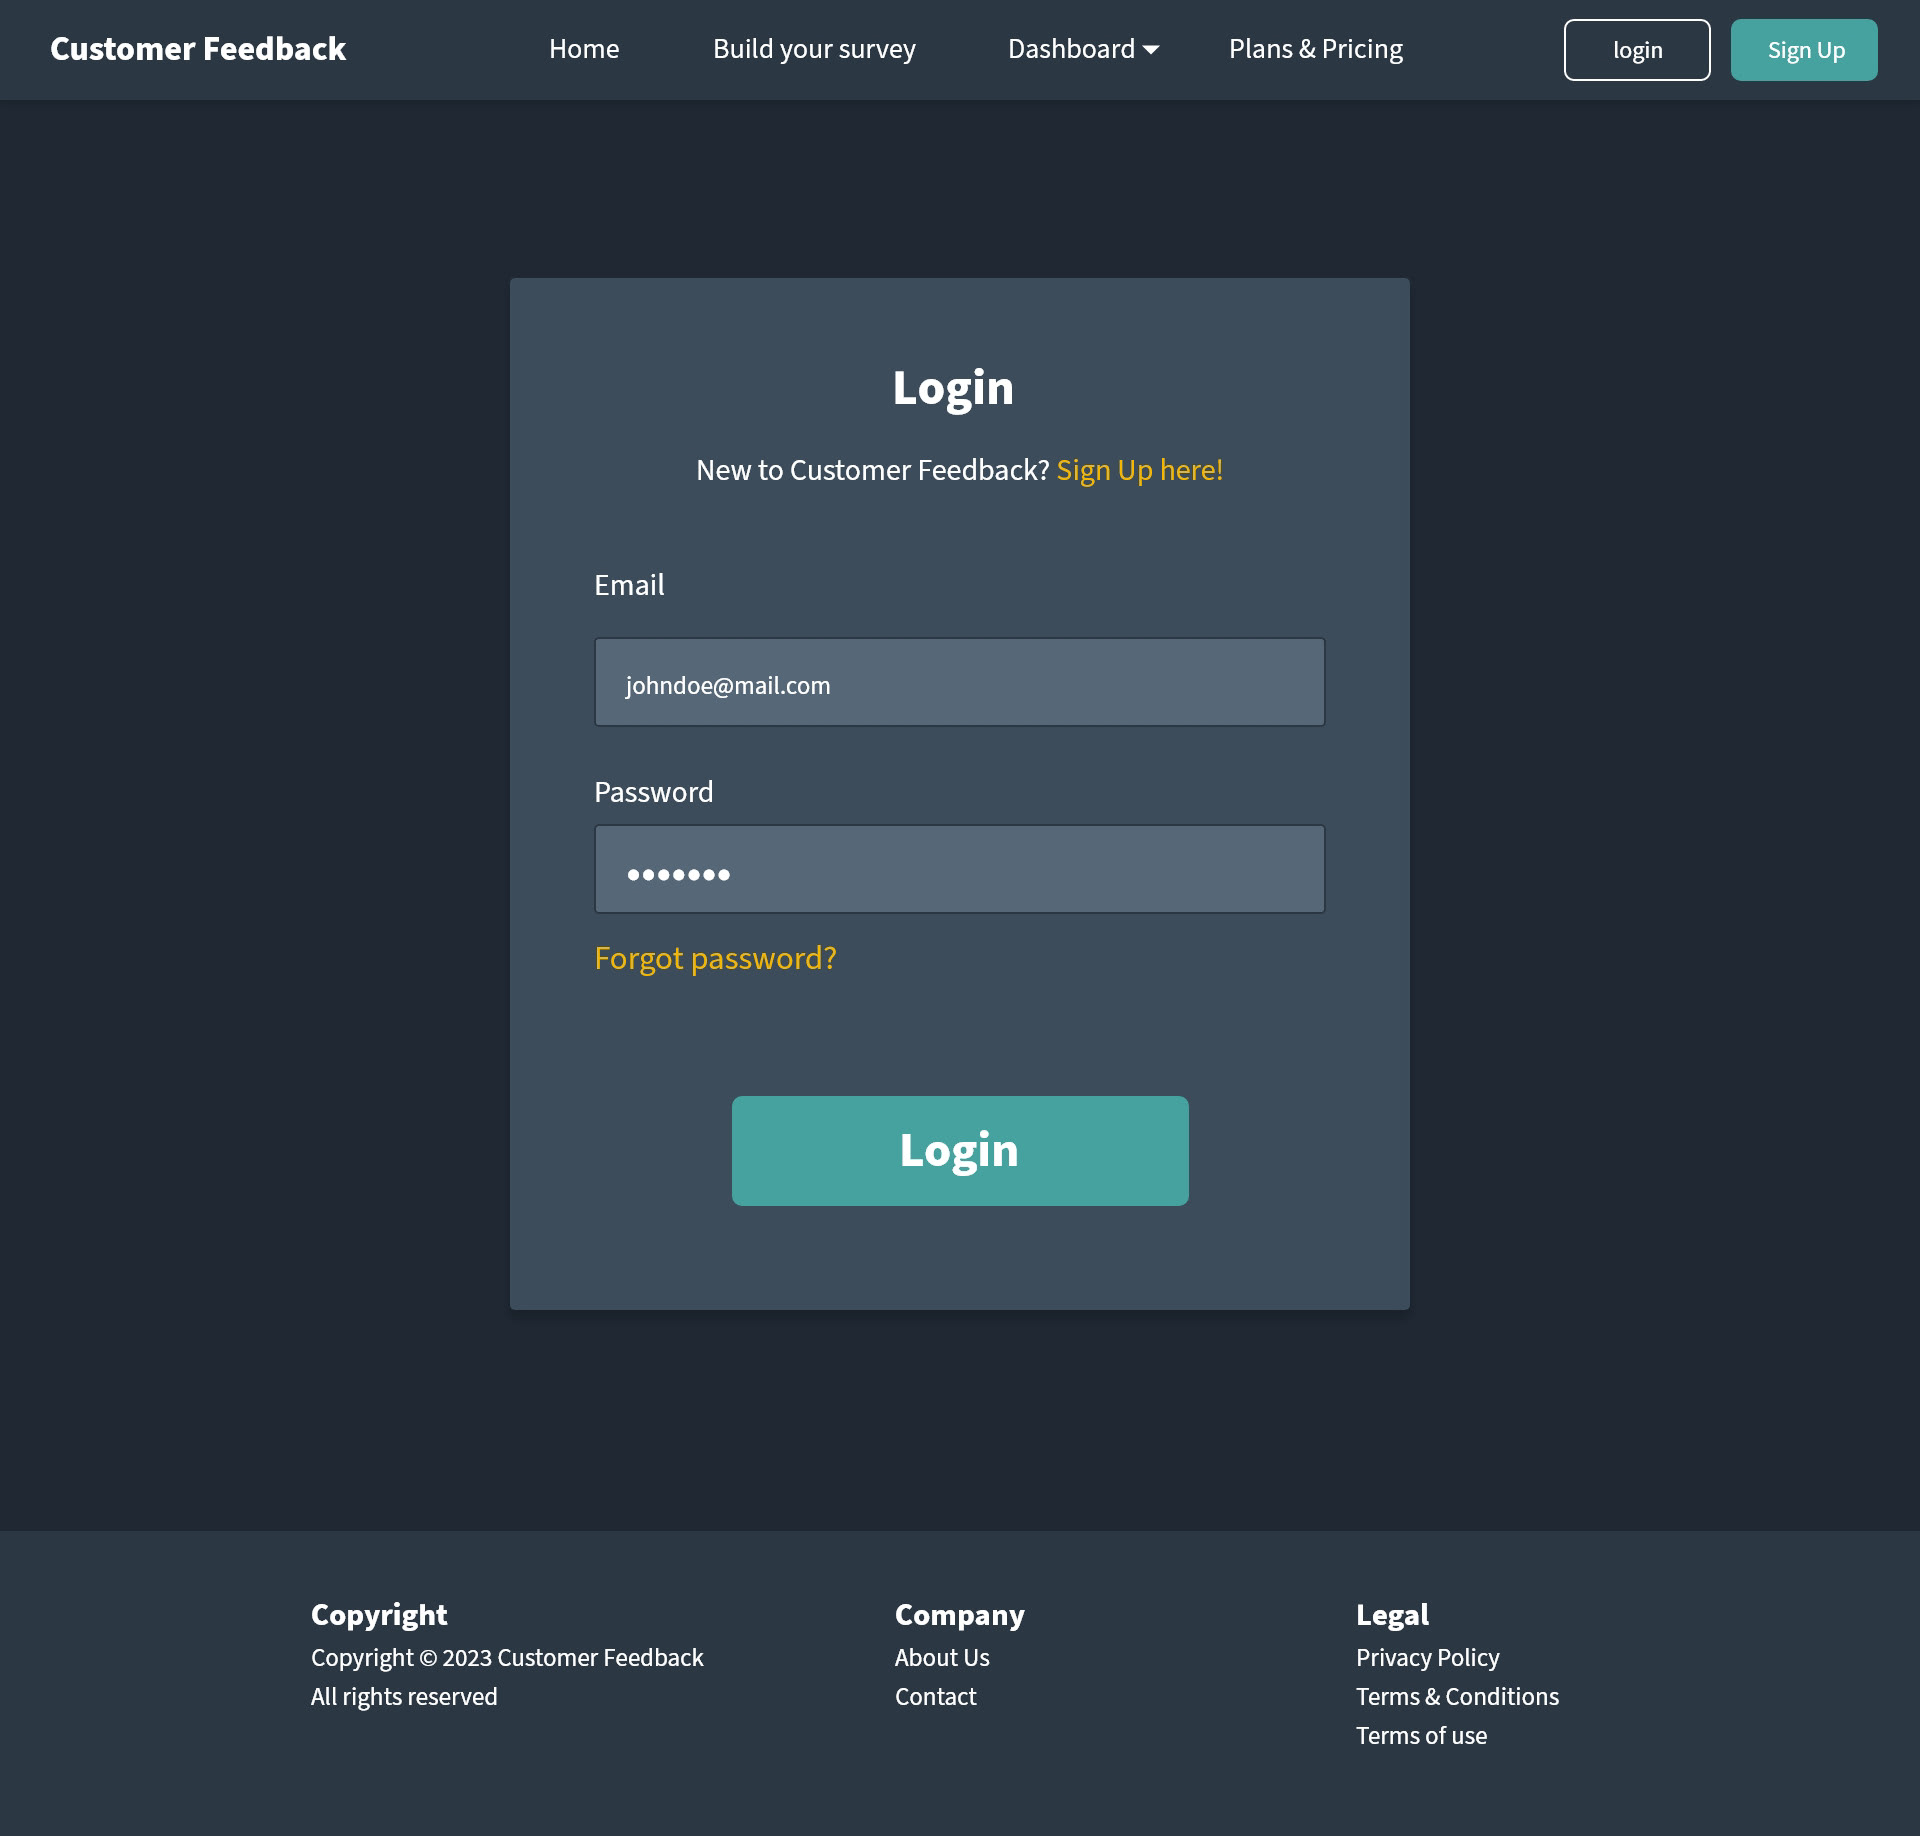
Task: Focus the Email input field
Action: point(960,682)
